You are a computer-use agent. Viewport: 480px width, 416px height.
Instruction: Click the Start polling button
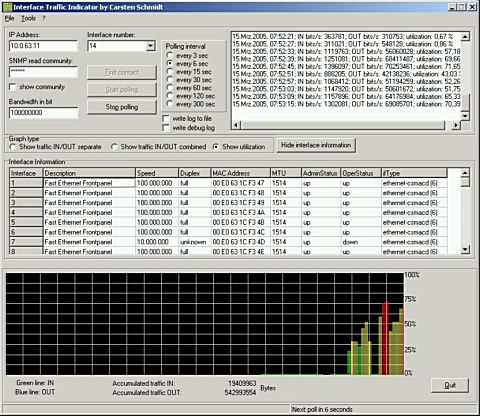122,90
